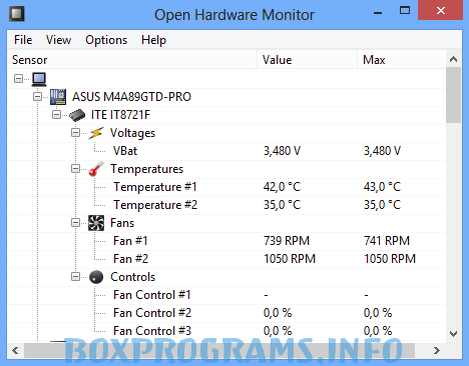Viewport: 469px width, 366px height.
Task: Select the Temperatures label
Action: (x=147, y=169)
